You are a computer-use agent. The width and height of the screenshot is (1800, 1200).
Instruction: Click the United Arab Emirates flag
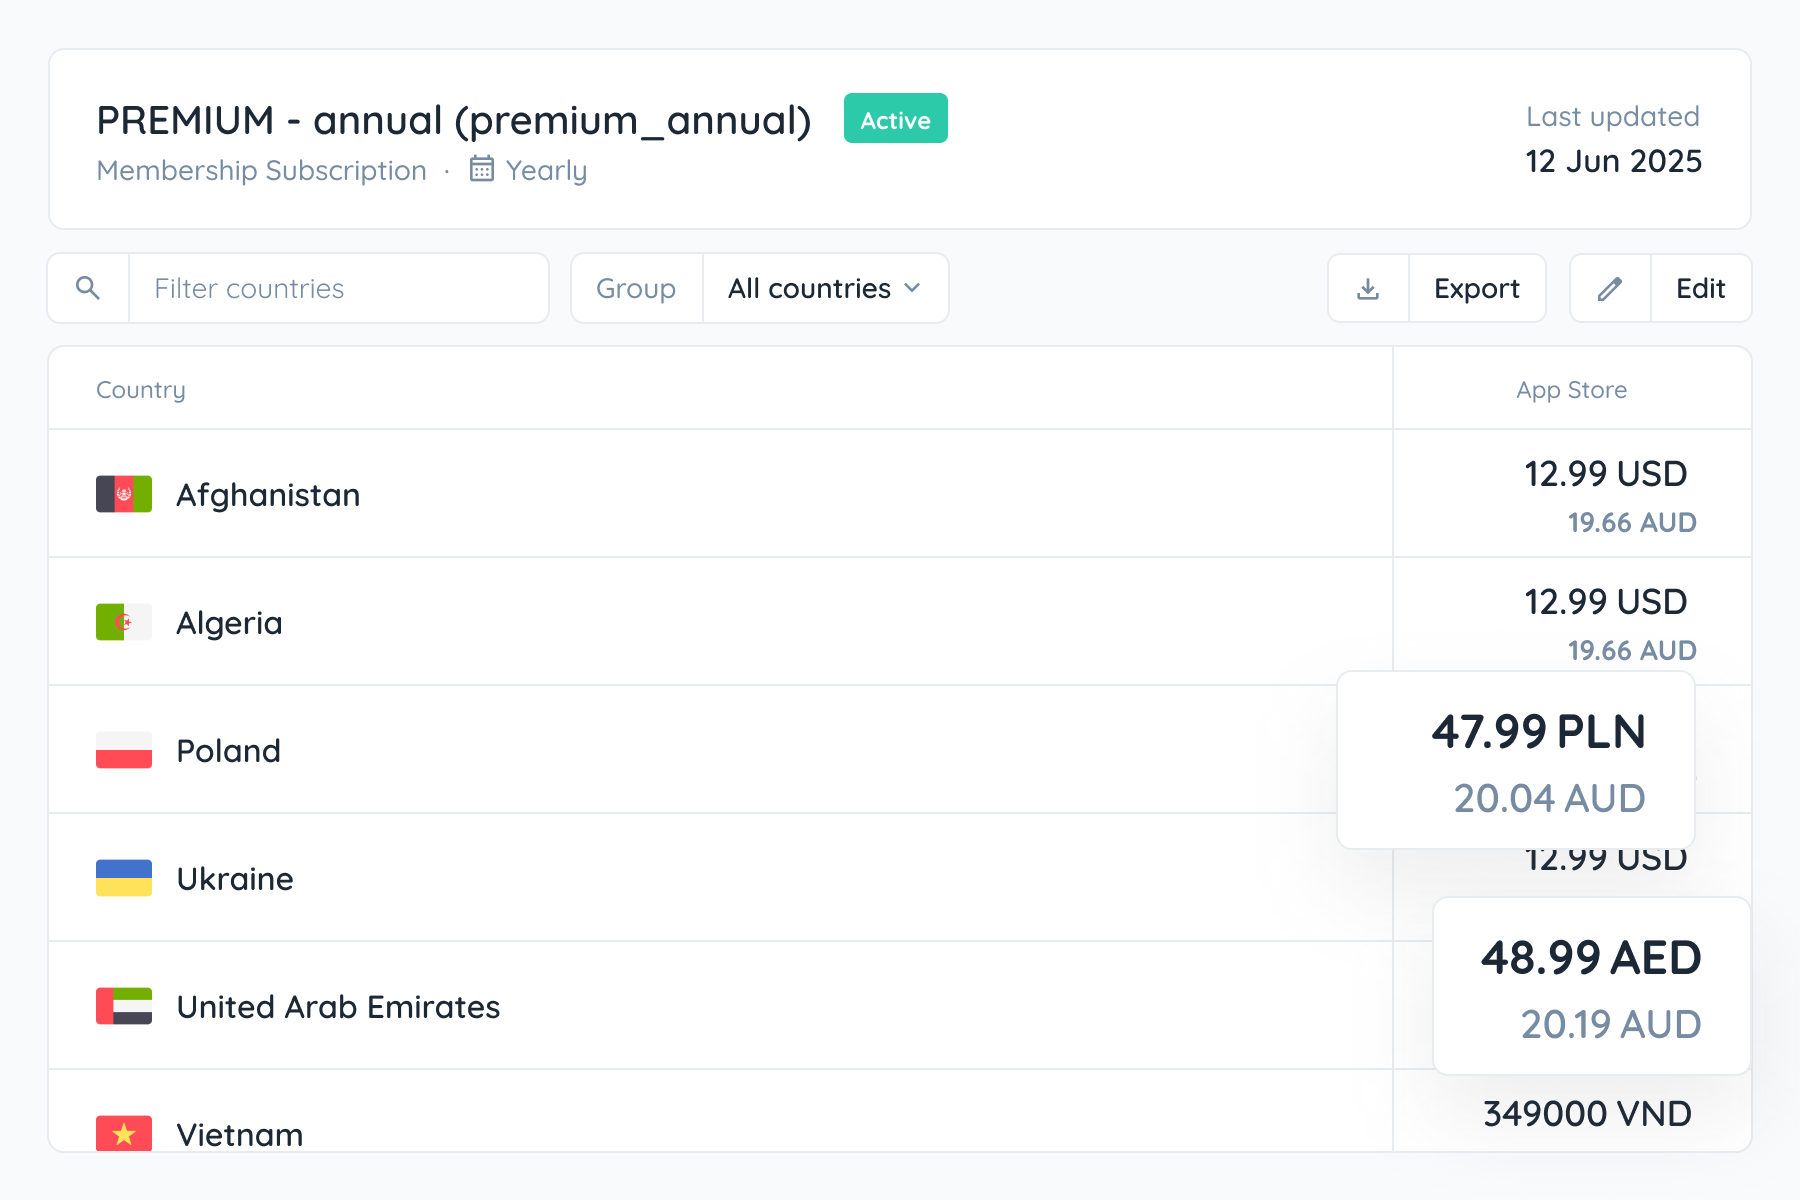pyautogui.click(x=124, y=1006)
